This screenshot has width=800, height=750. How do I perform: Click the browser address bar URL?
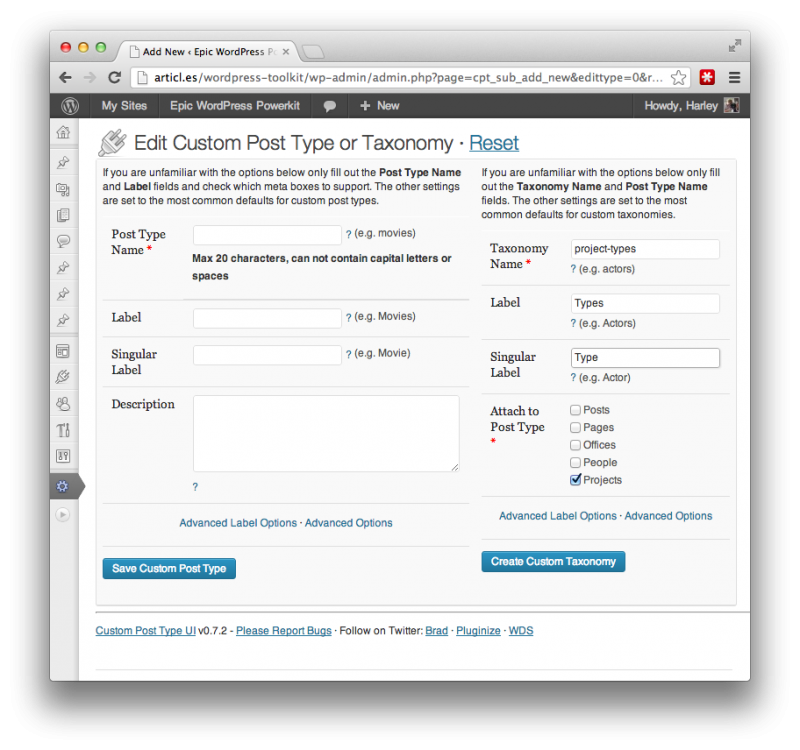click(x=408, y=78)
